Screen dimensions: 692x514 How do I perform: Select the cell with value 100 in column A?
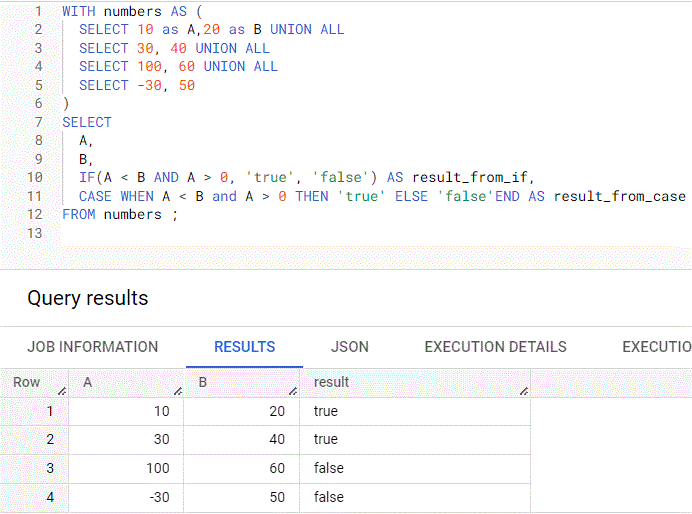155,468
